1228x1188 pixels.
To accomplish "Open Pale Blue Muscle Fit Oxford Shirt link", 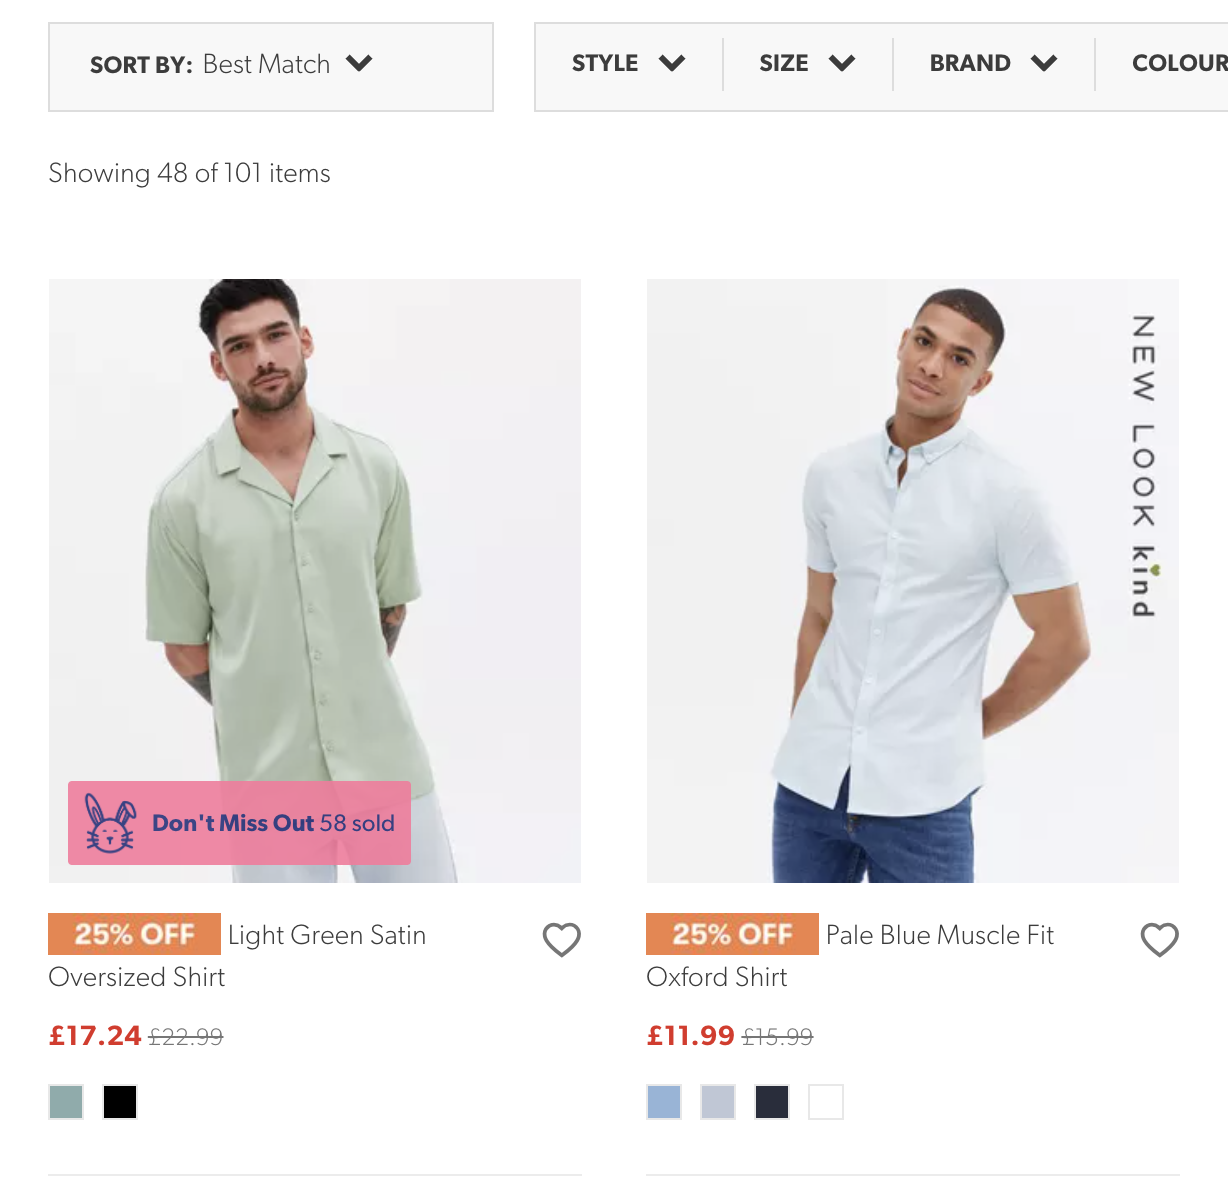I will pos(850,956).
